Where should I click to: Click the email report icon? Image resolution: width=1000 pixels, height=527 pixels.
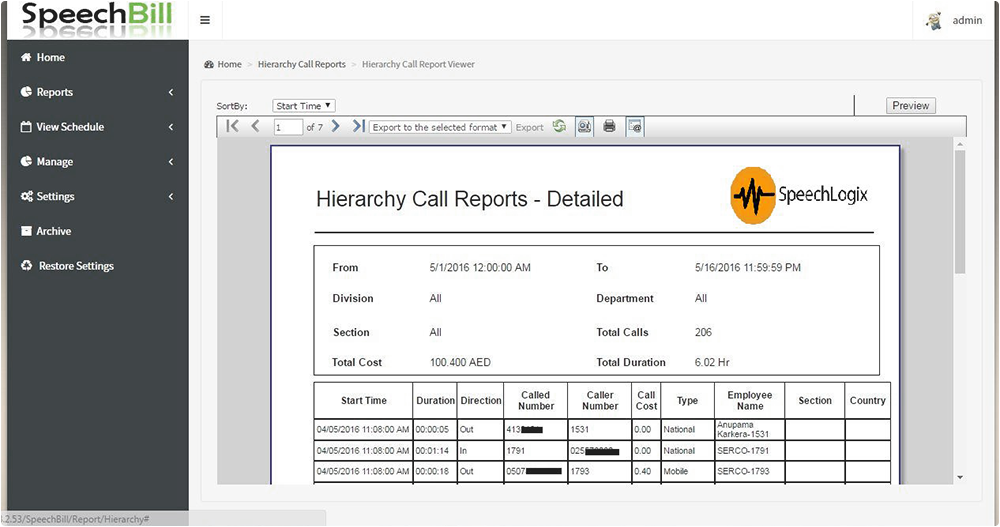point(635,126)
